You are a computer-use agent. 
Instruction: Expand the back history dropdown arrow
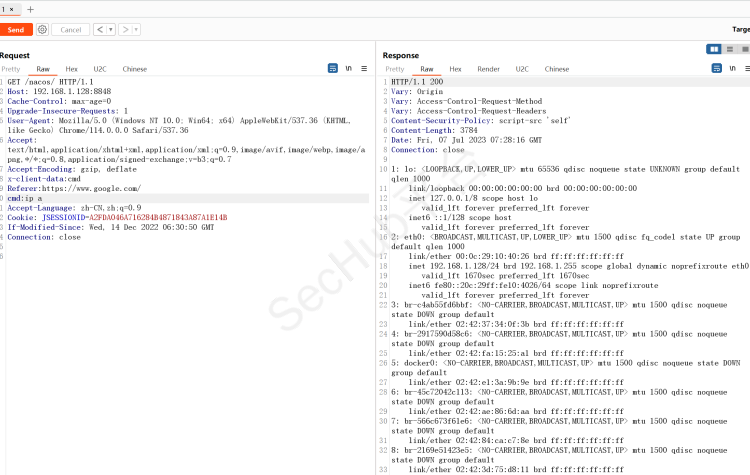111,30
